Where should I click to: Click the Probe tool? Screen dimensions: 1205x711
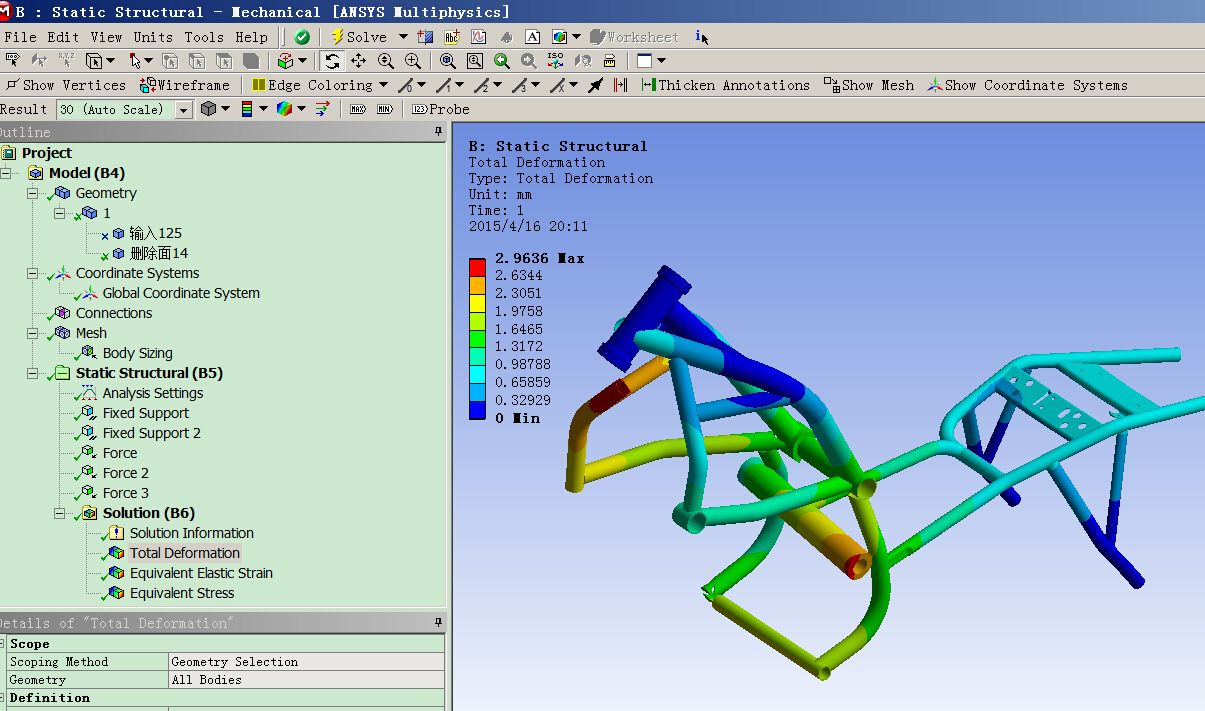tap(441, 109)
